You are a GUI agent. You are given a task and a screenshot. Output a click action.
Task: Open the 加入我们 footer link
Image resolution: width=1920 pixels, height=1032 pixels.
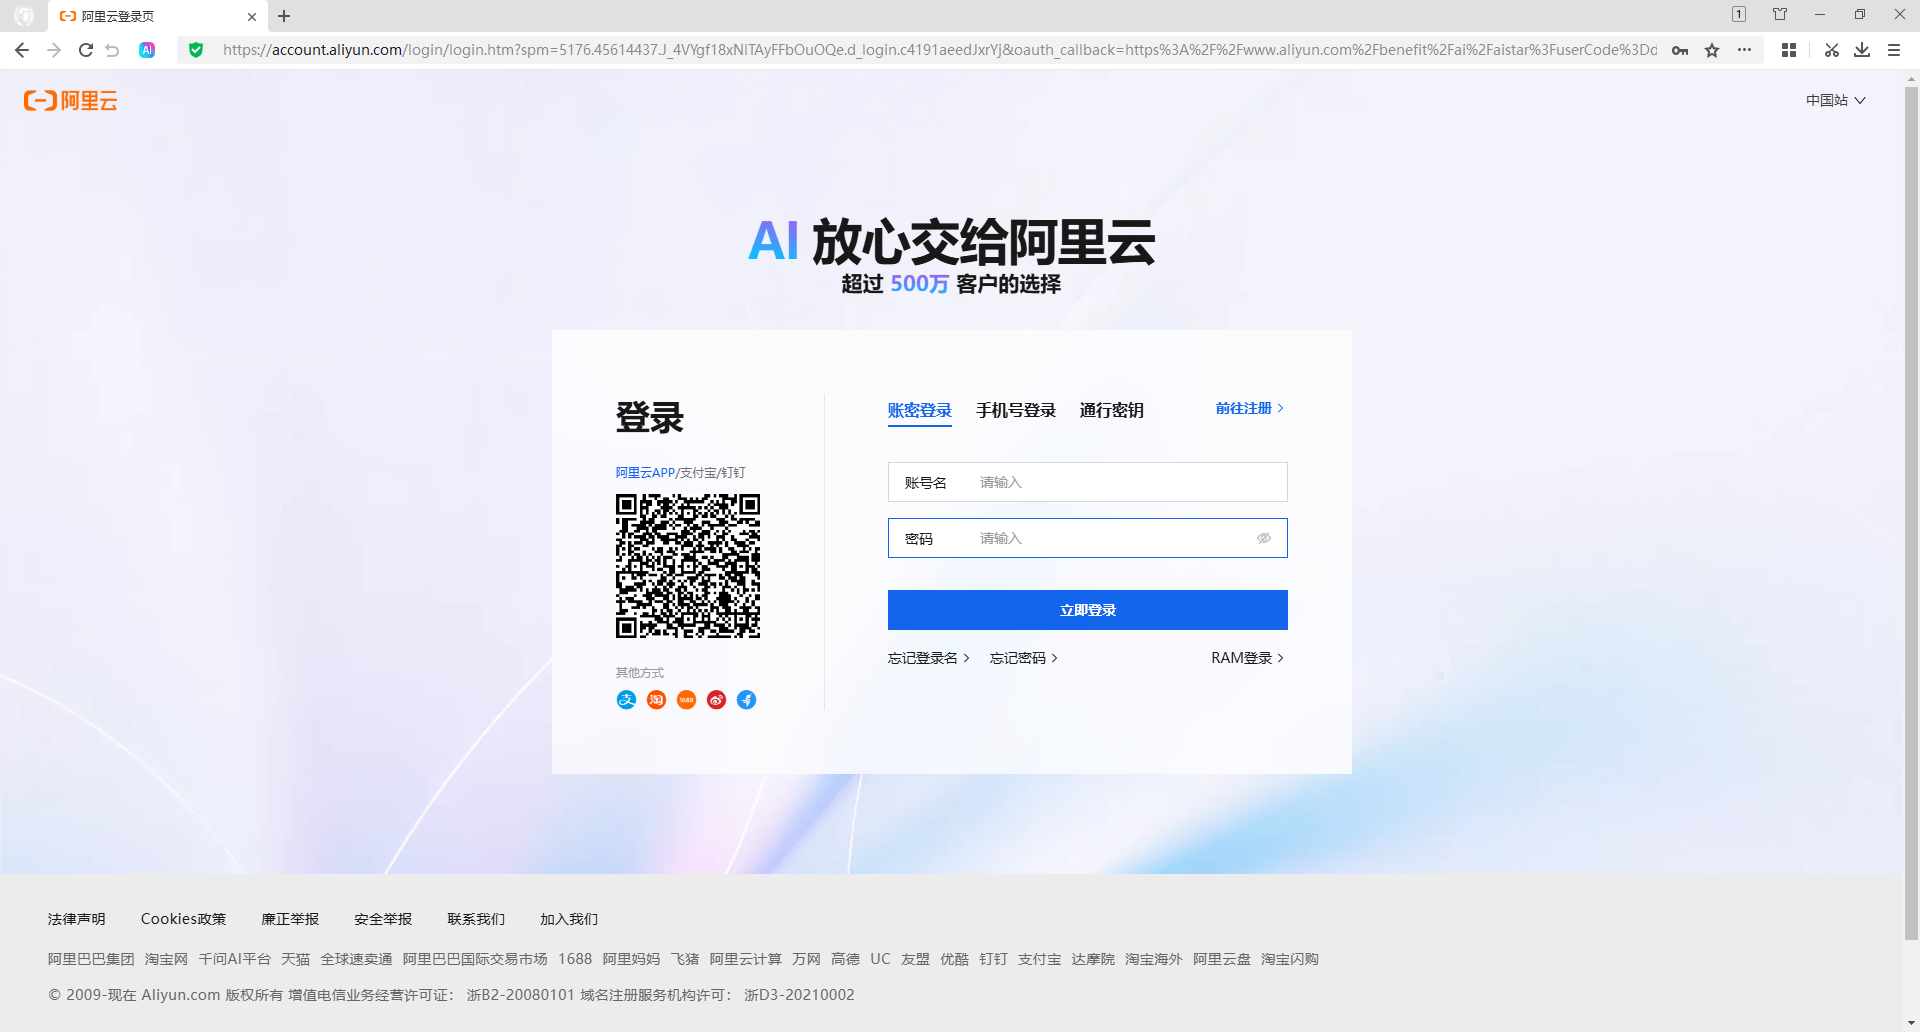[x=569, y=919]
